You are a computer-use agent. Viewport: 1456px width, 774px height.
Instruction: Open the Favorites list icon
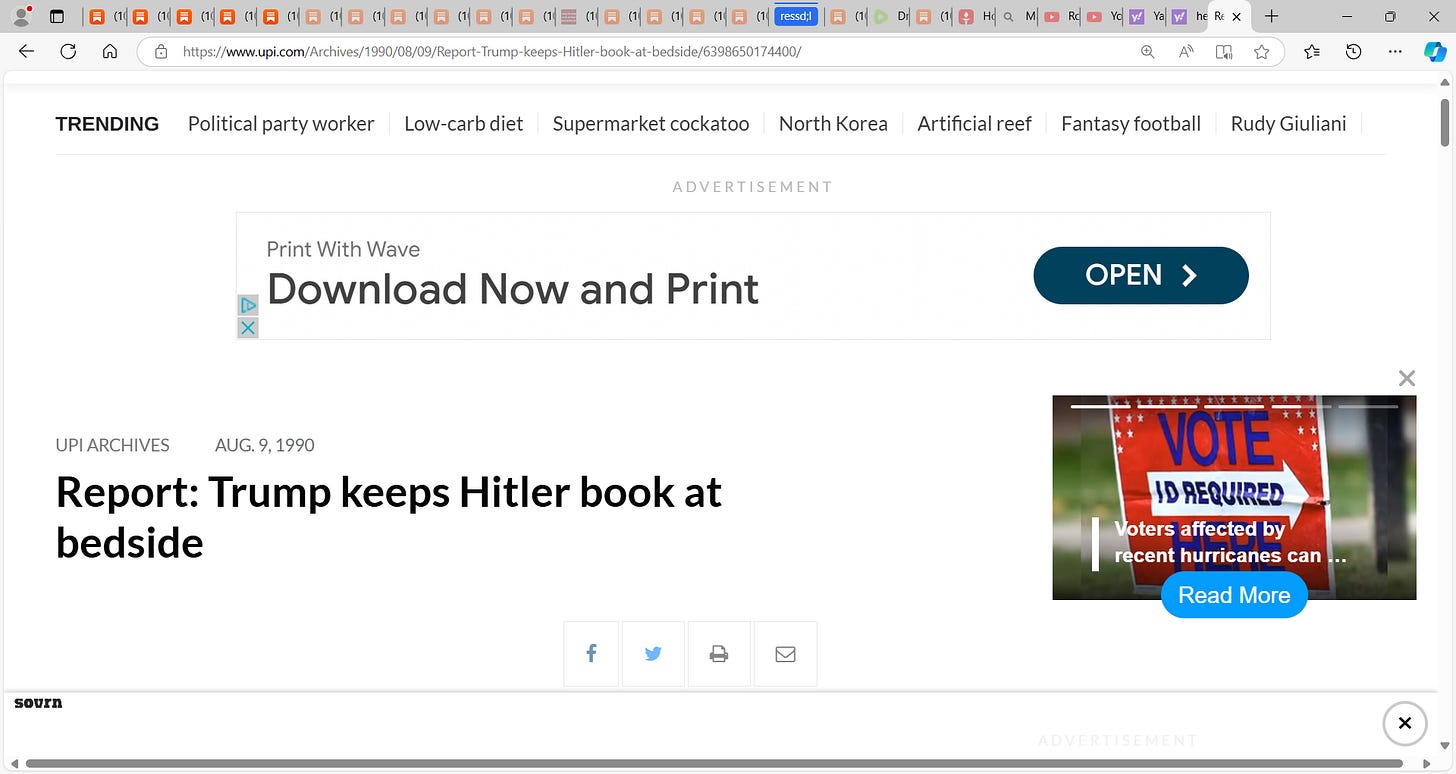[1312, 52]
